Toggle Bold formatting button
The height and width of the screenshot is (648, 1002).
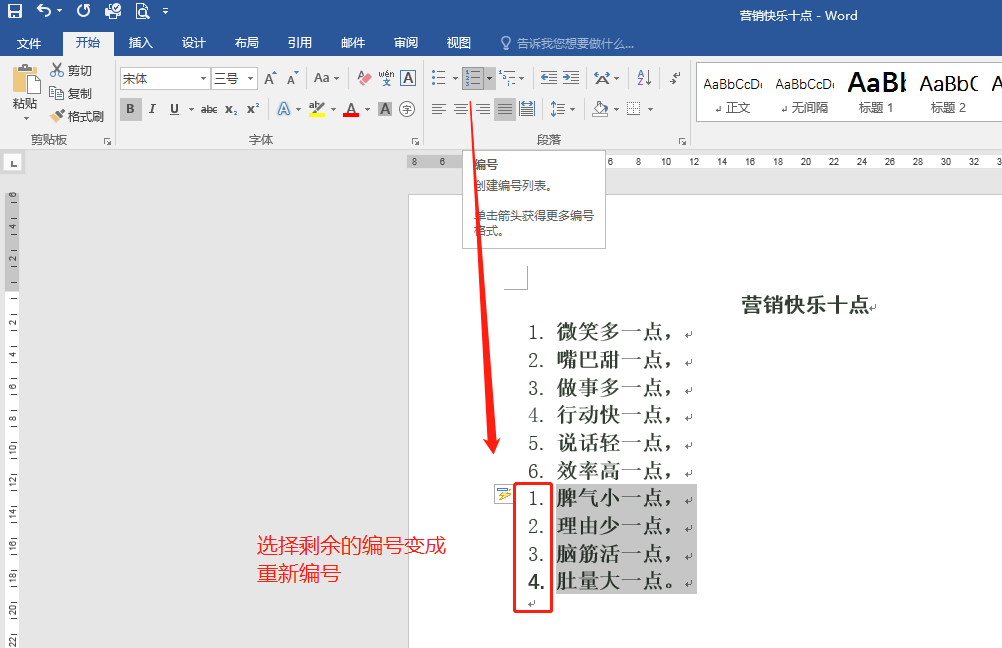(x=130, y=109)
